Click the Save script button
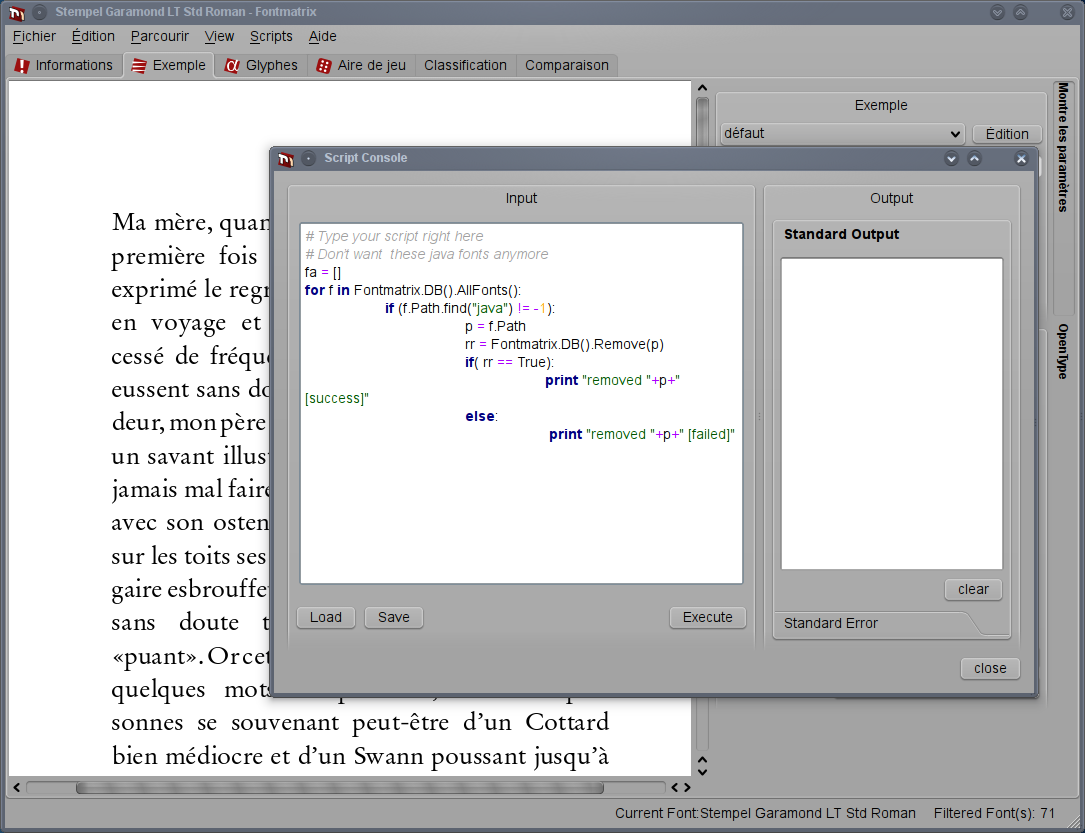This screenshot has width=1085, height=833. (394, 617)
